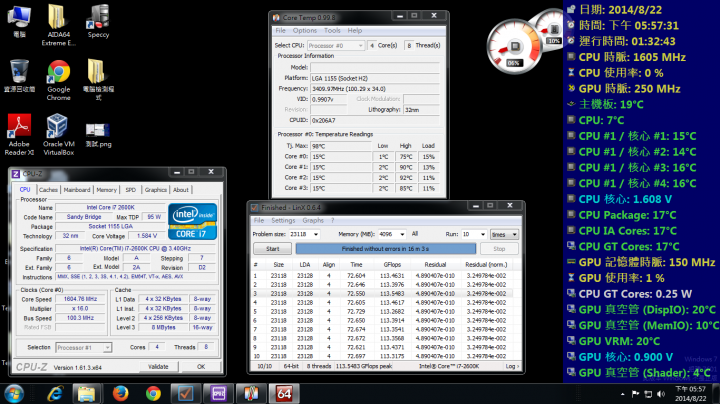Click the CPU 時脈 1605 MHz sidebar entry
This screenshot has width=720, height=404.
(627, 57)
